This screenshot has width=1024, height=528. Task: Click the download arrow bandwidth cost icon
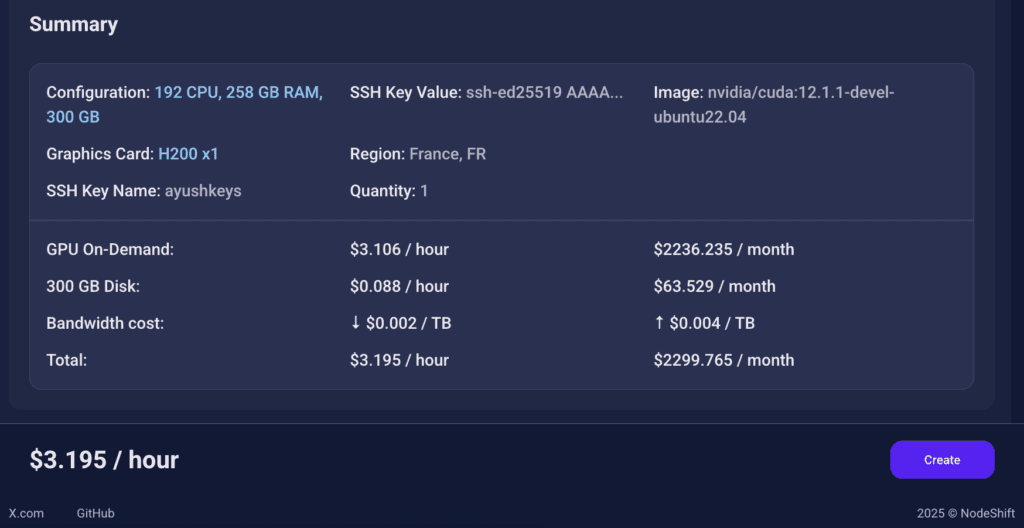click(x=356, y=323)
